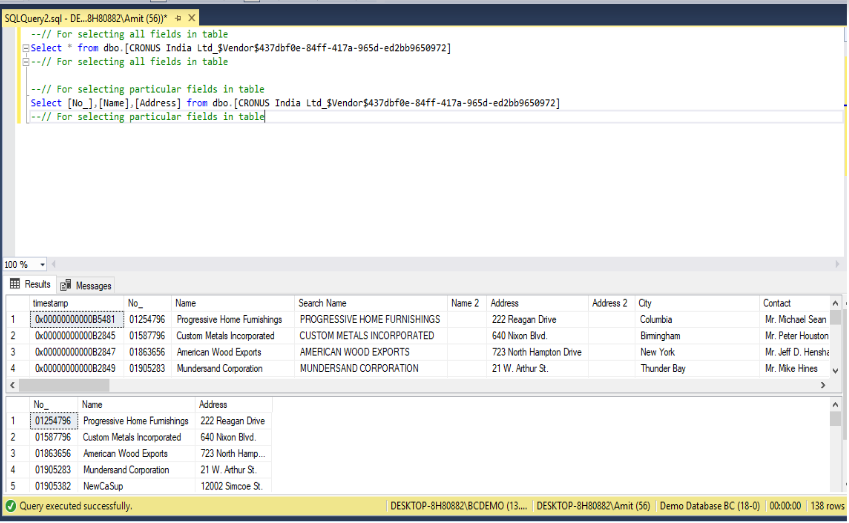This screenshot has width=849, height=523.
Task: Collapse the first Select statement outline
Action: click(25, 48)
